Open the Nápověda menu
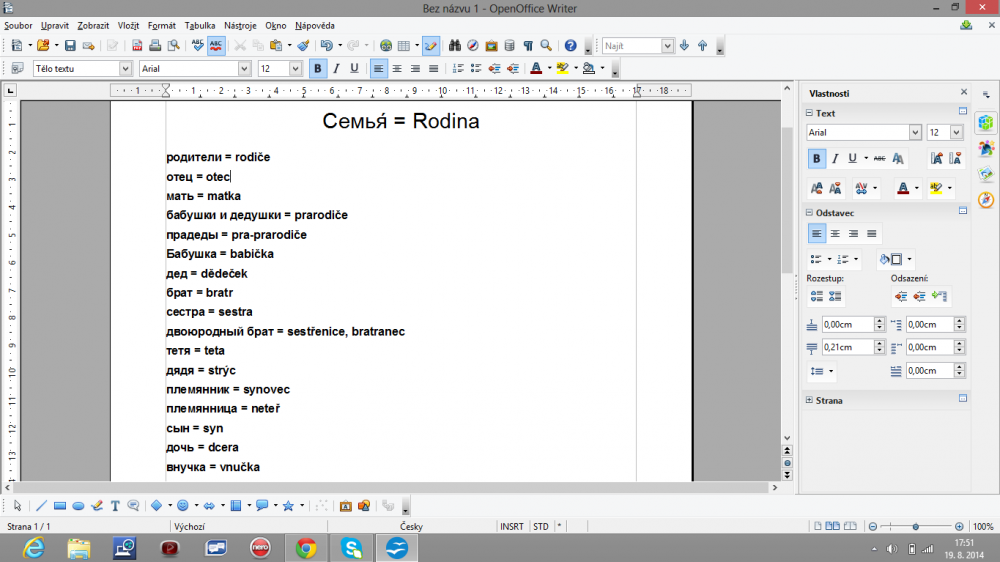Viewport: 1000px width, 562px height. pyautogui.click(x=314, y=26)
